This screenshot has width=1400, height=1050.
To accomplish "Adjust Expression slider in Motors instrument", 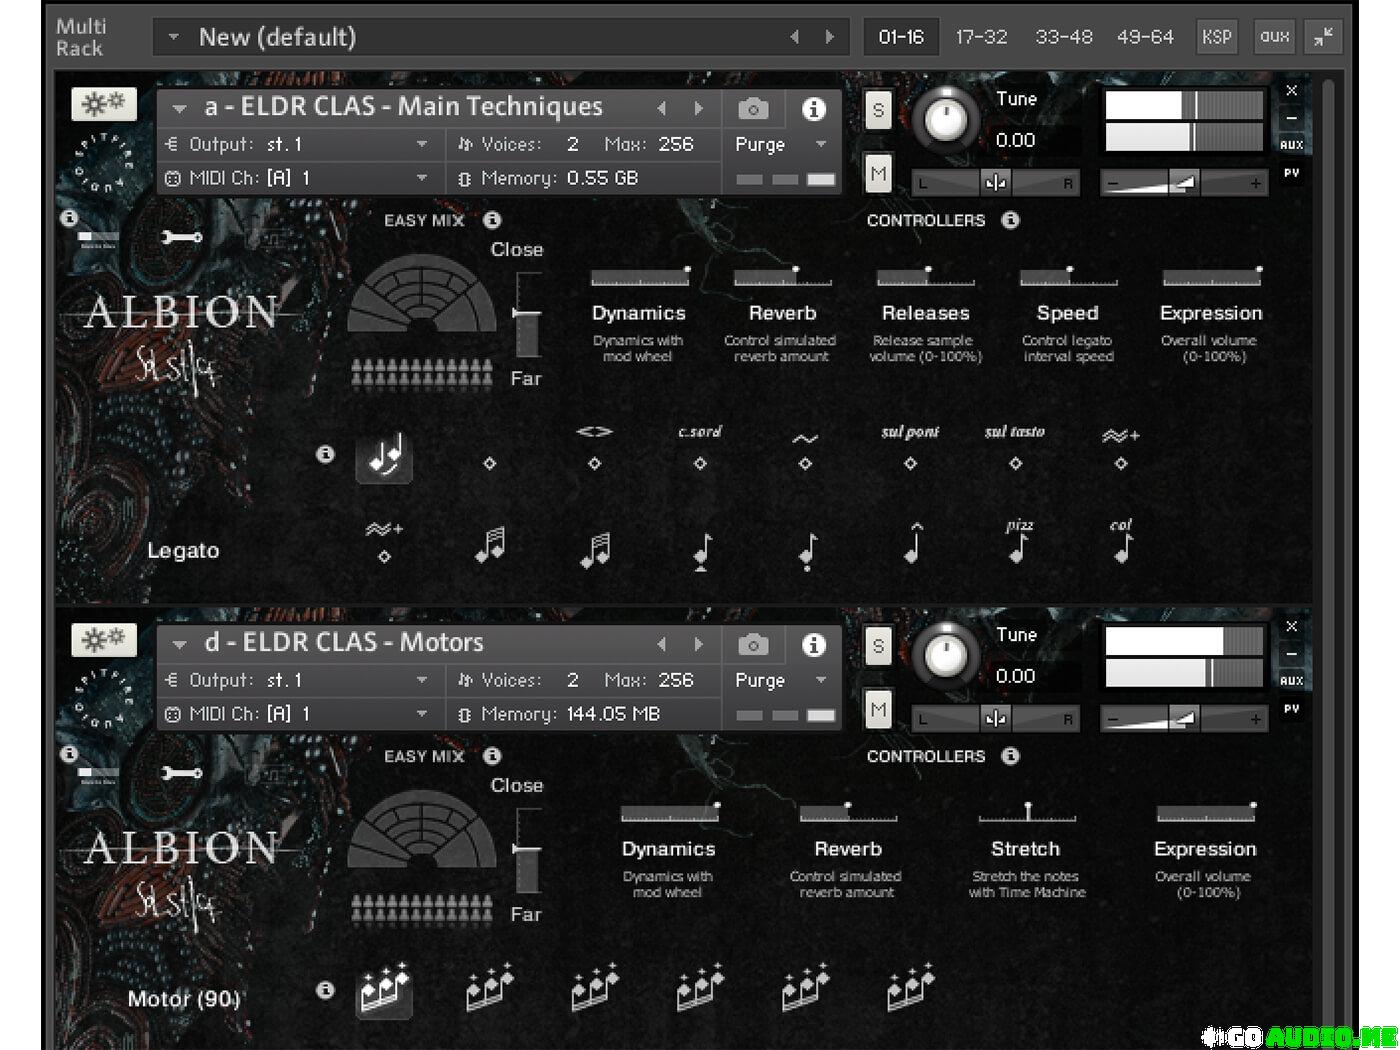I will tap(1205, 812).
